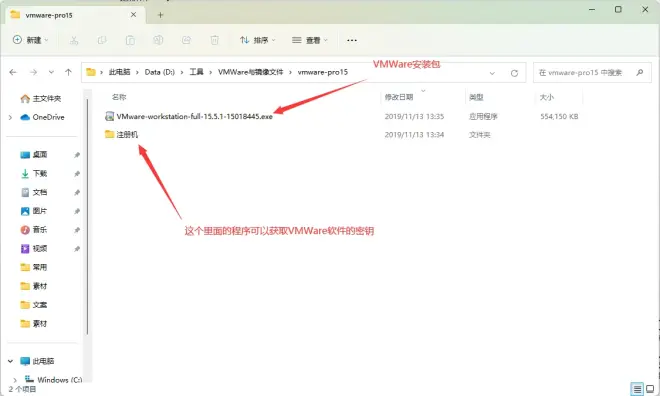Viewport: 660px width, 396px height.
Task: Select the VMware-workstation-full-15.5.1 exe file
Action: pos(194,117)
